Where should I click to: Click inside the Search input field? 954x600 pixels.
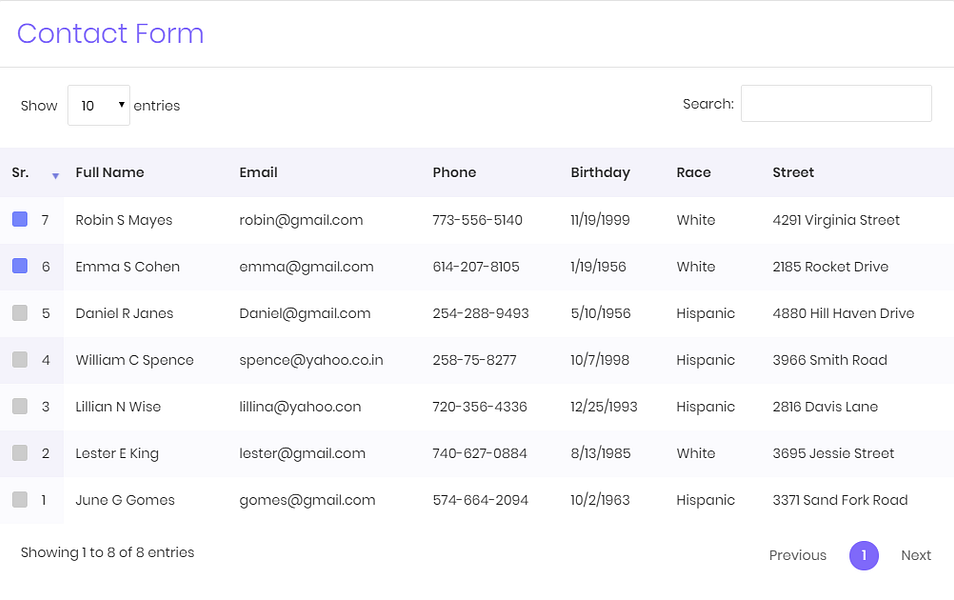coord(836,103)
